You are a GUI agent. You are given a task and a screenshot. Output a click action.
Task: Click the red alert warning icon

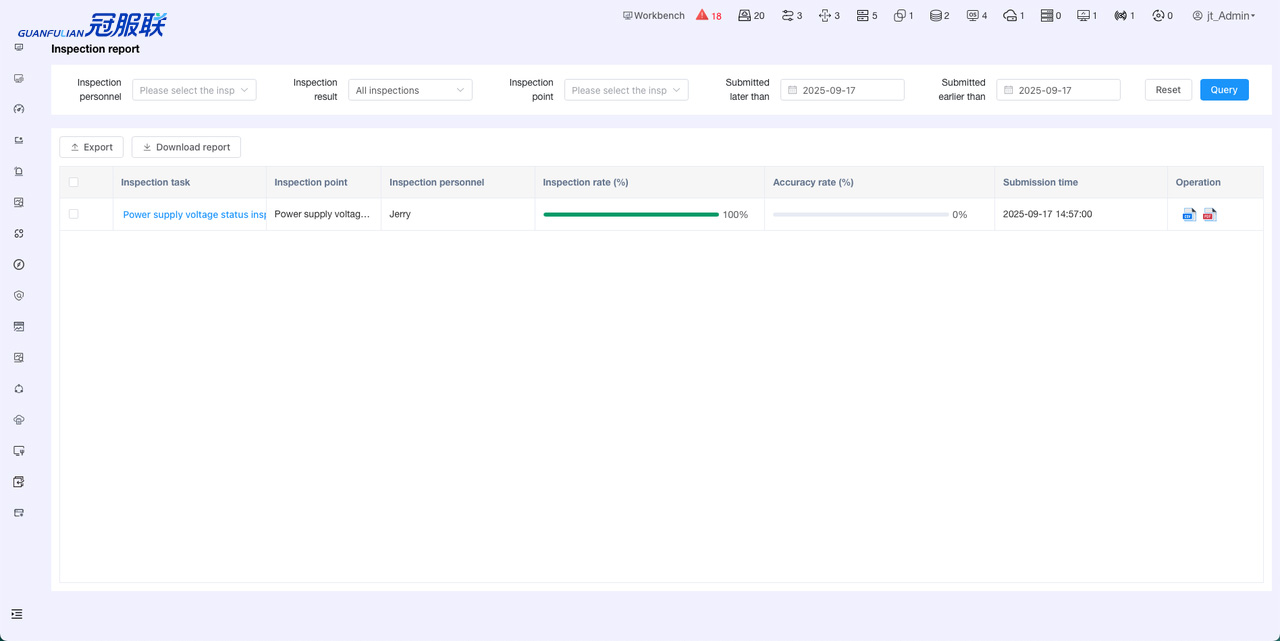[702, 15]
